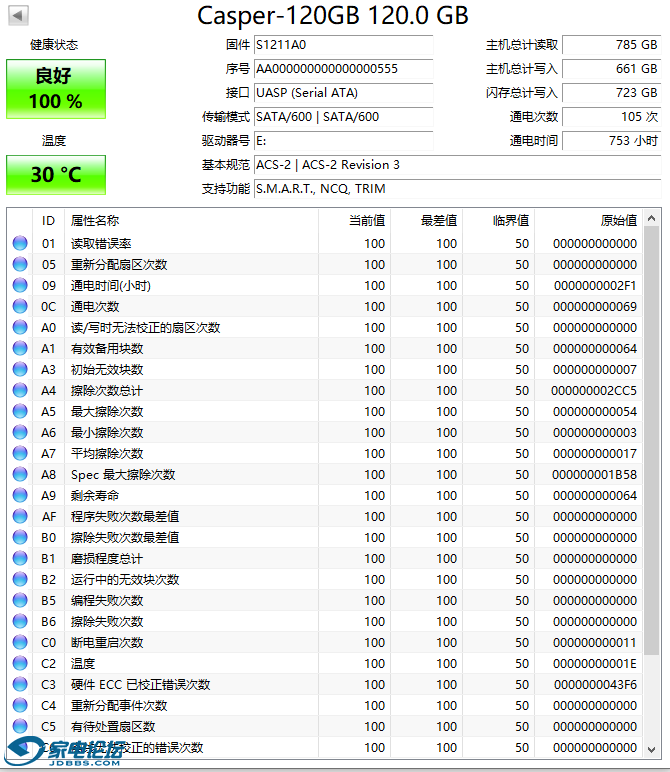
Task: Click the 通电时间 value 753 小时
Action: tap(611, 141)
